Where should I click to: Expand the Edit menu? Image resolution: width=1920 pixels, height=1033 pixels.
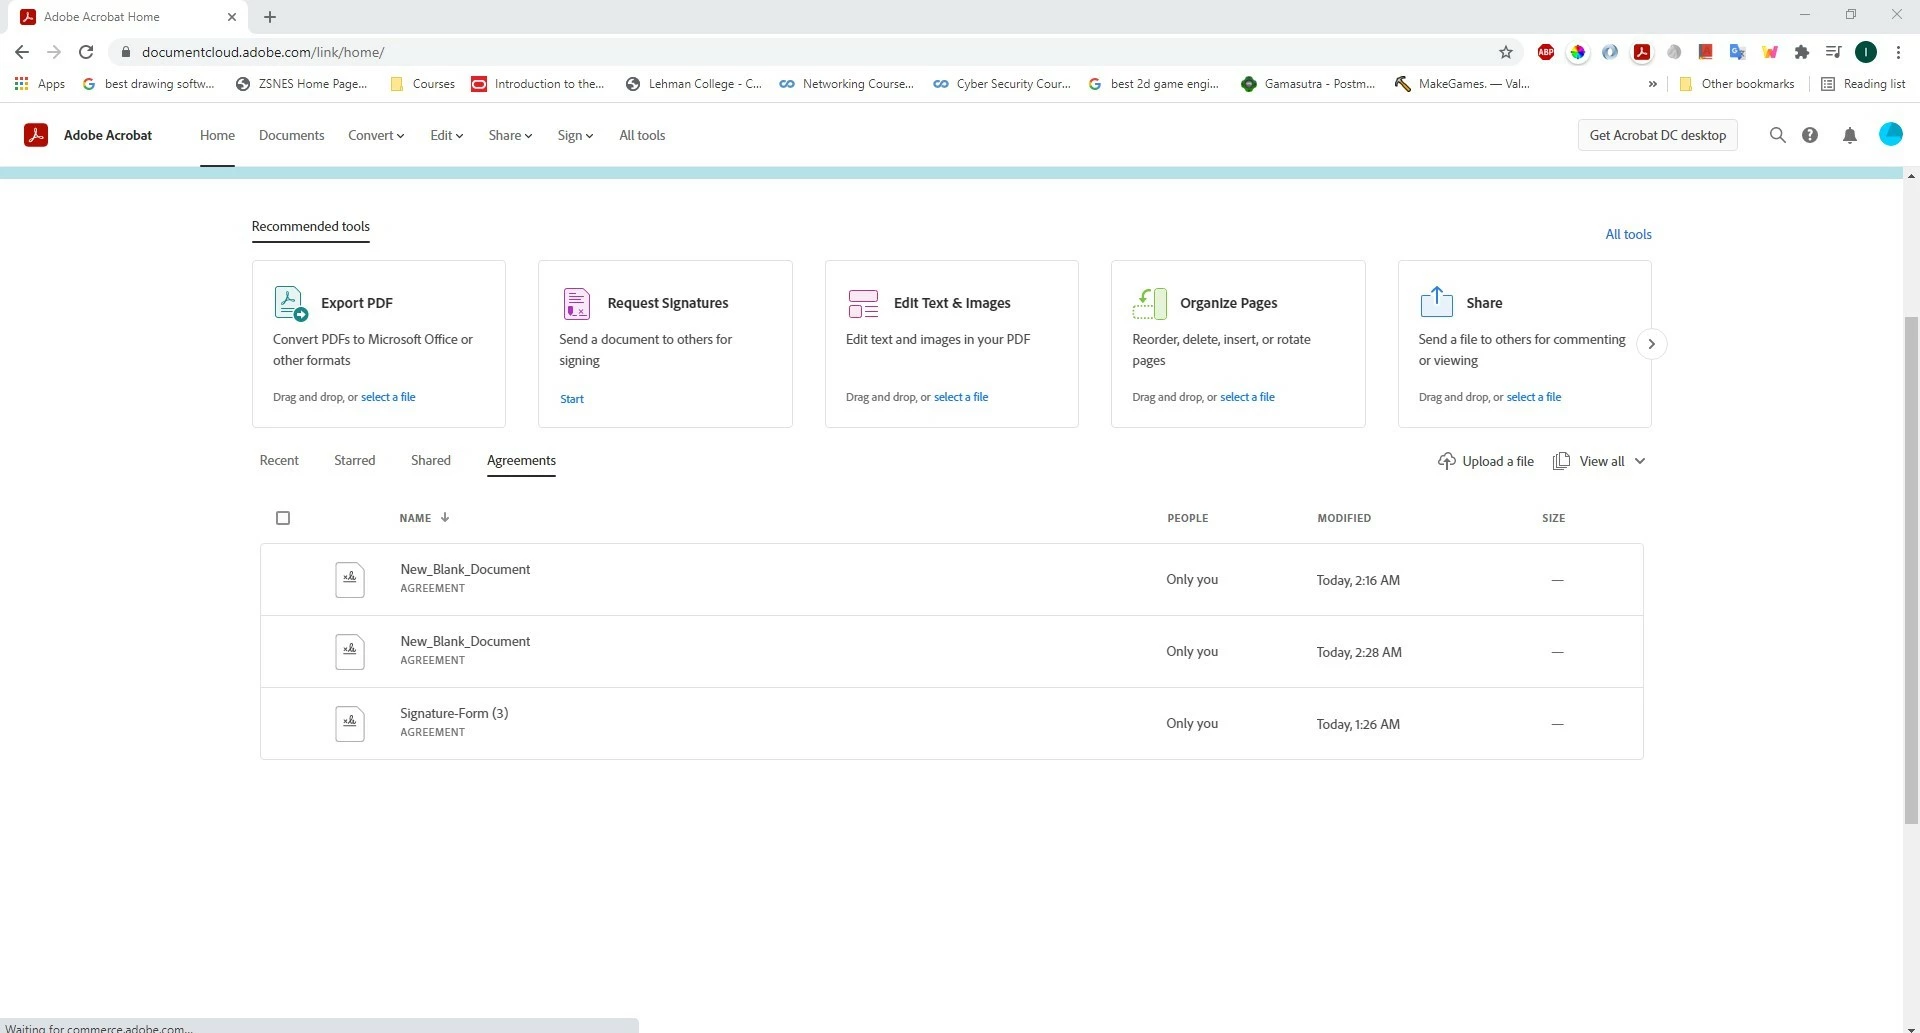447,135
